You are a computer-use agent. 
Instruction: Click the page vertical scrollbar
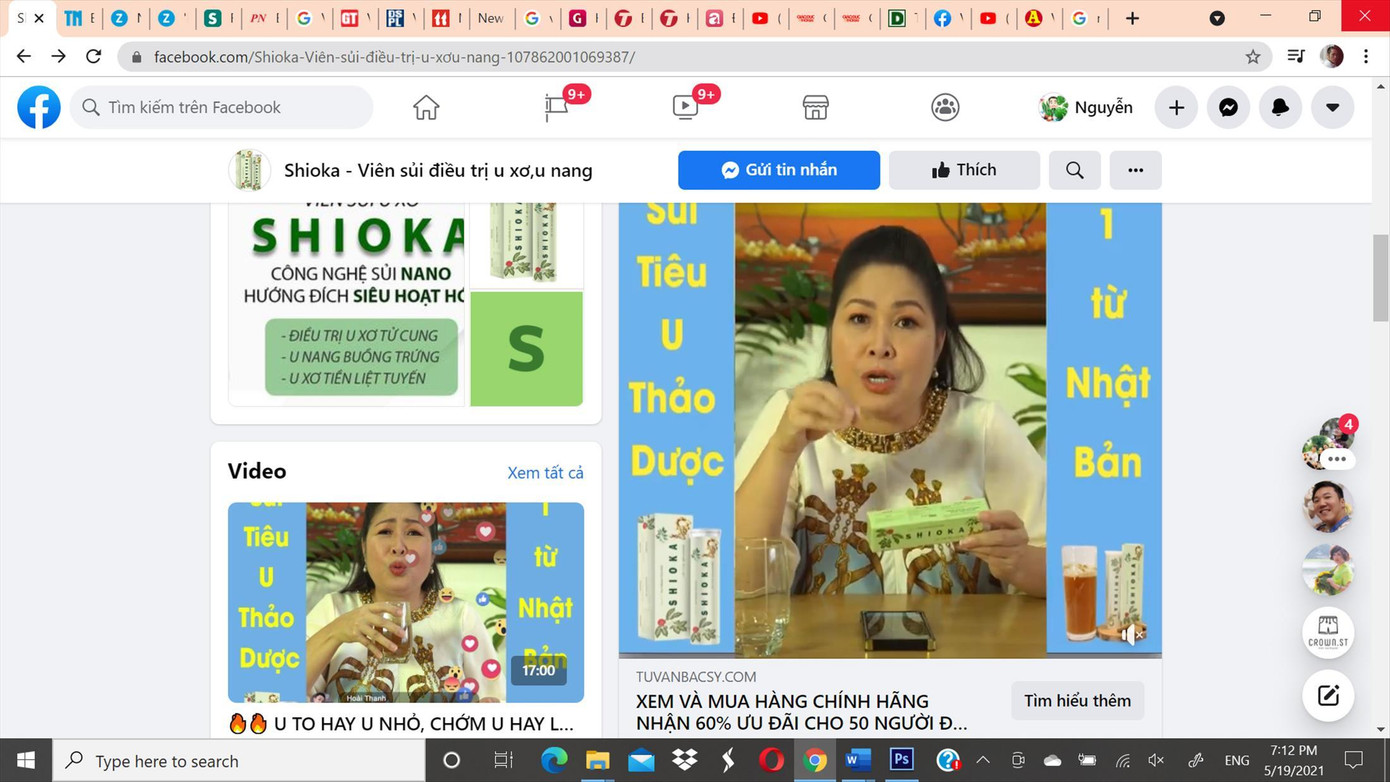(x=1381, y=280)
